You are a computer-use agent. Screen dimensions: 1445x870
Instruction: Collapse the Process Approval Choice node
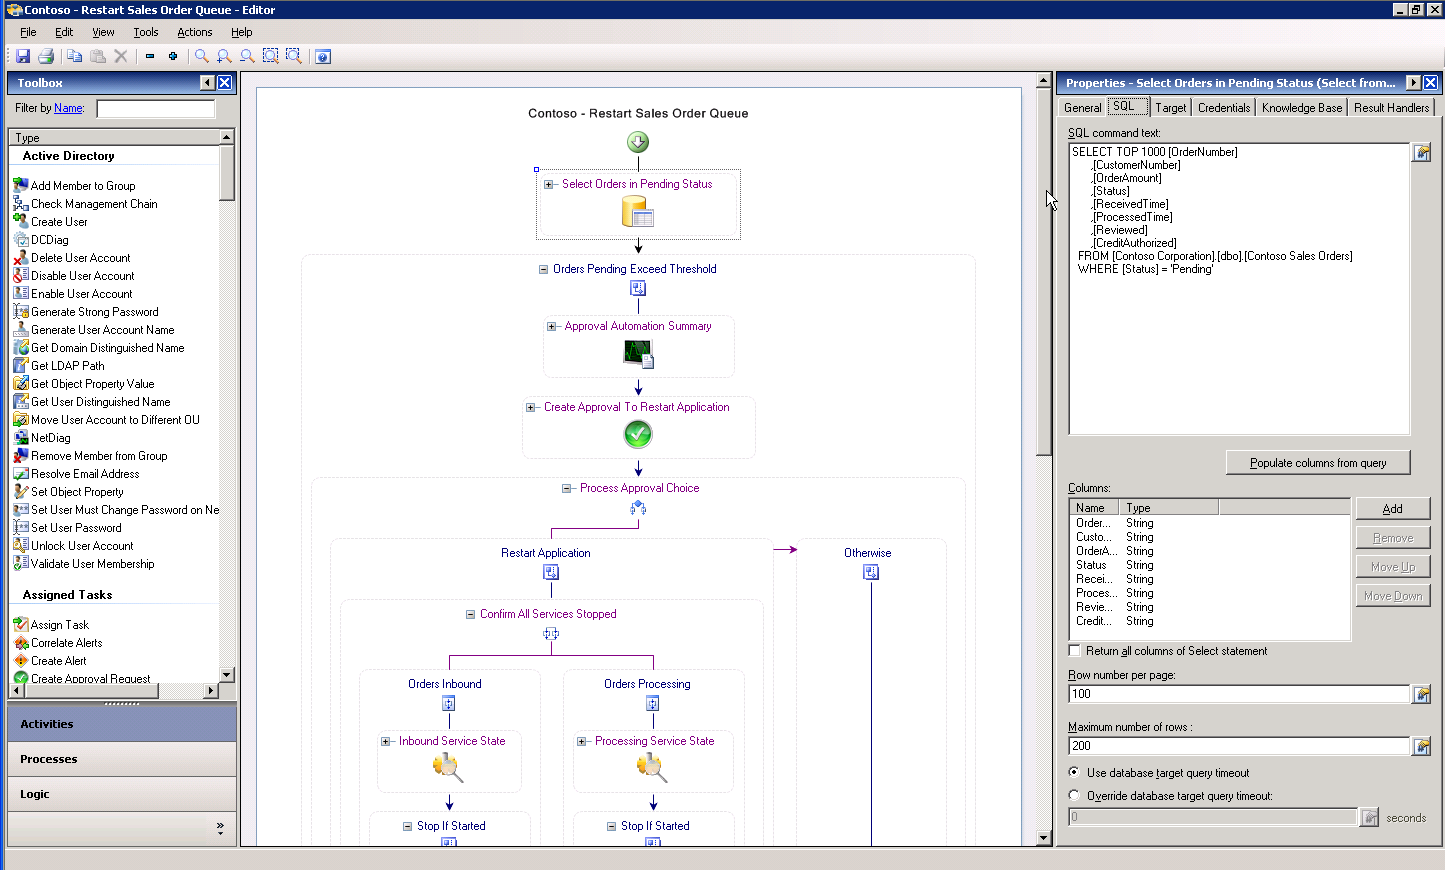567,488
